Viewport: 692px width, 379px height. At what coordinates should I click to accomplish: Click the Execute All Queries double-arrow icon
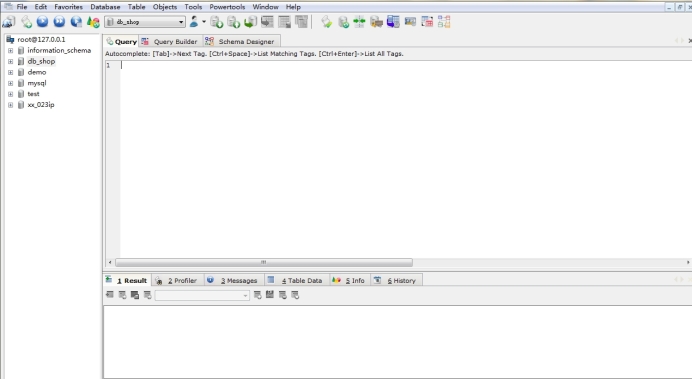click(x=59, y=22)
